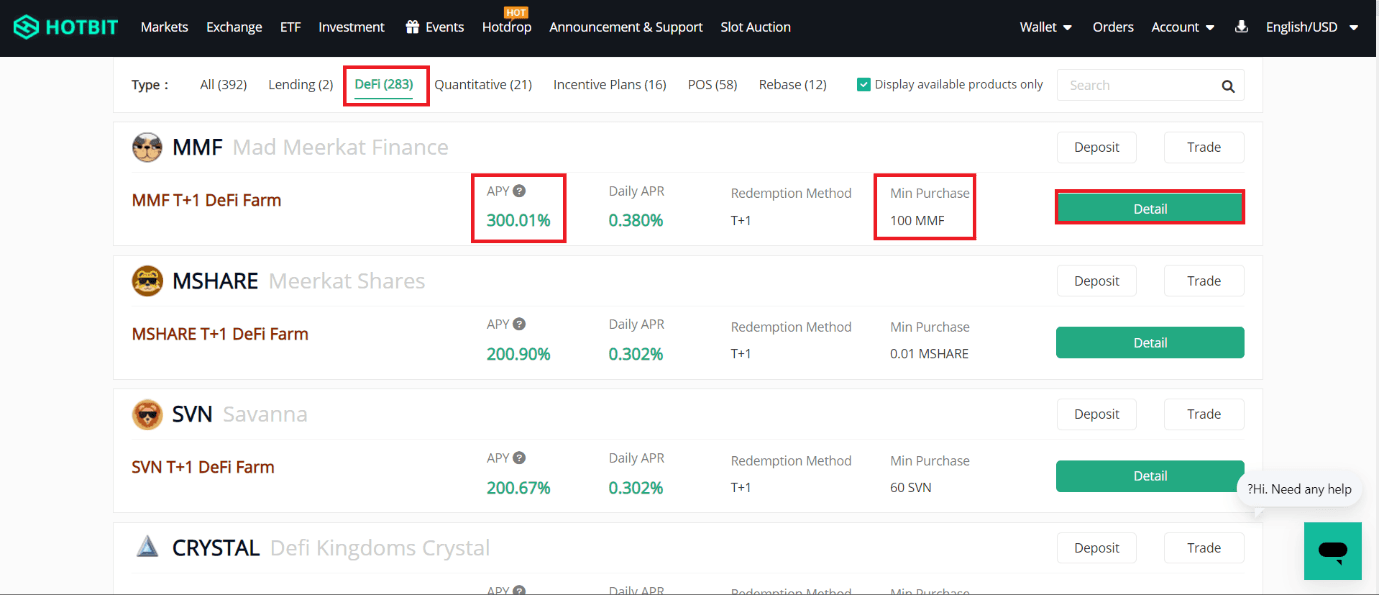Click Deposit for MSHARE
The image size is (1379, 595).
(1097, 281)
